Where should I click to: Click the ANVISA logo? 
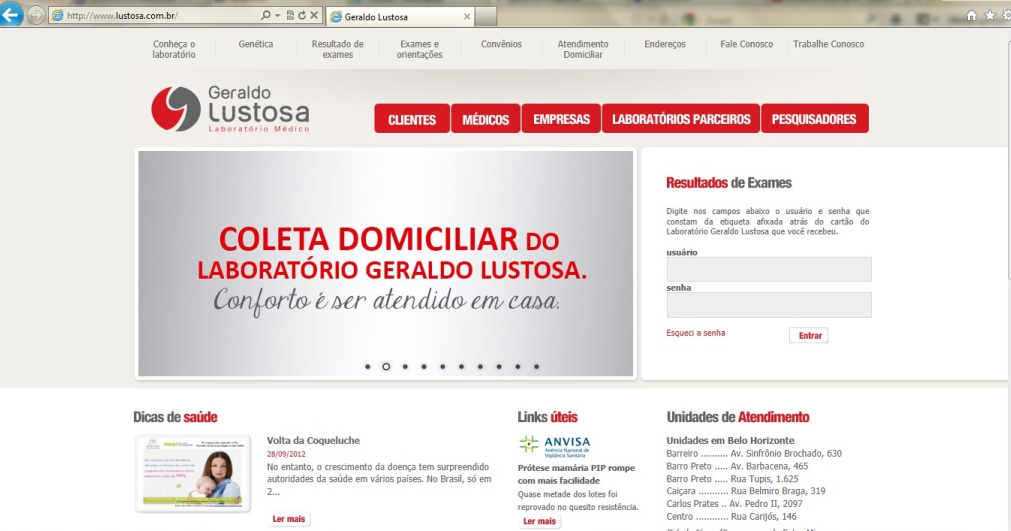555,445
